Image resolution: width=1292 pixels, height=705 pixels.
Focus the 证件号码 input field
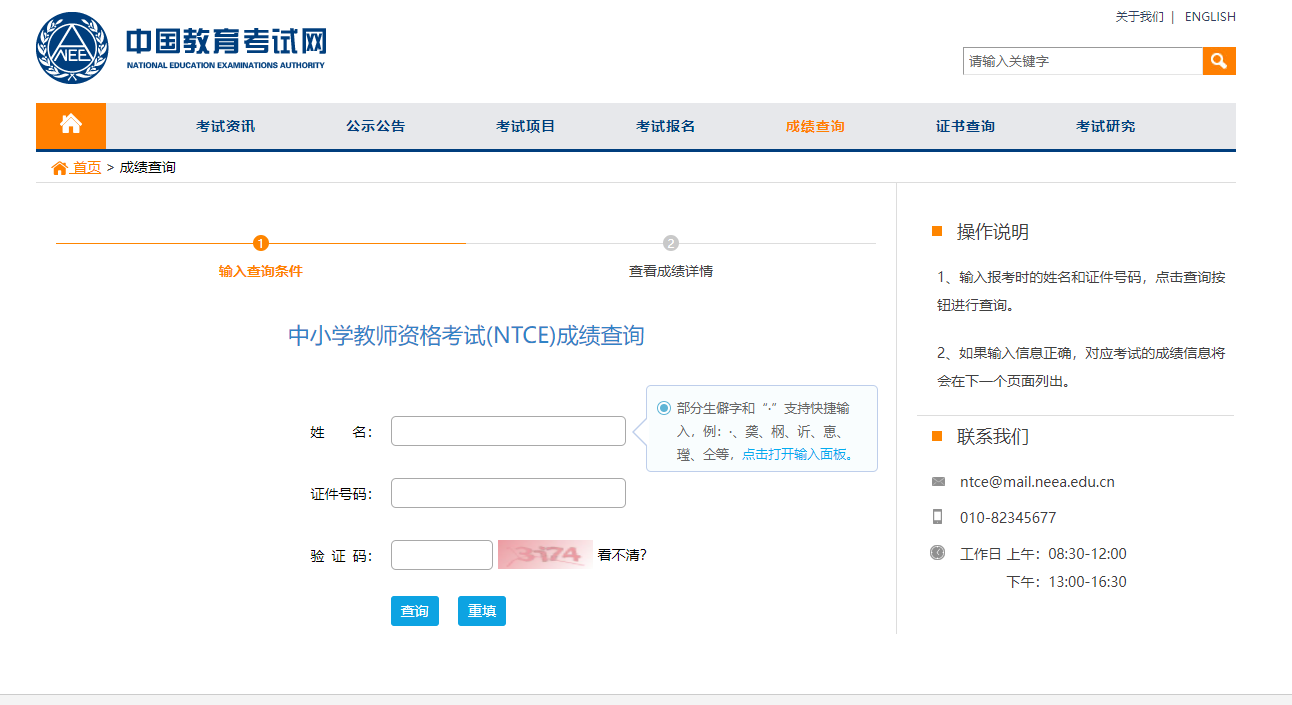[x=508, y=493]
